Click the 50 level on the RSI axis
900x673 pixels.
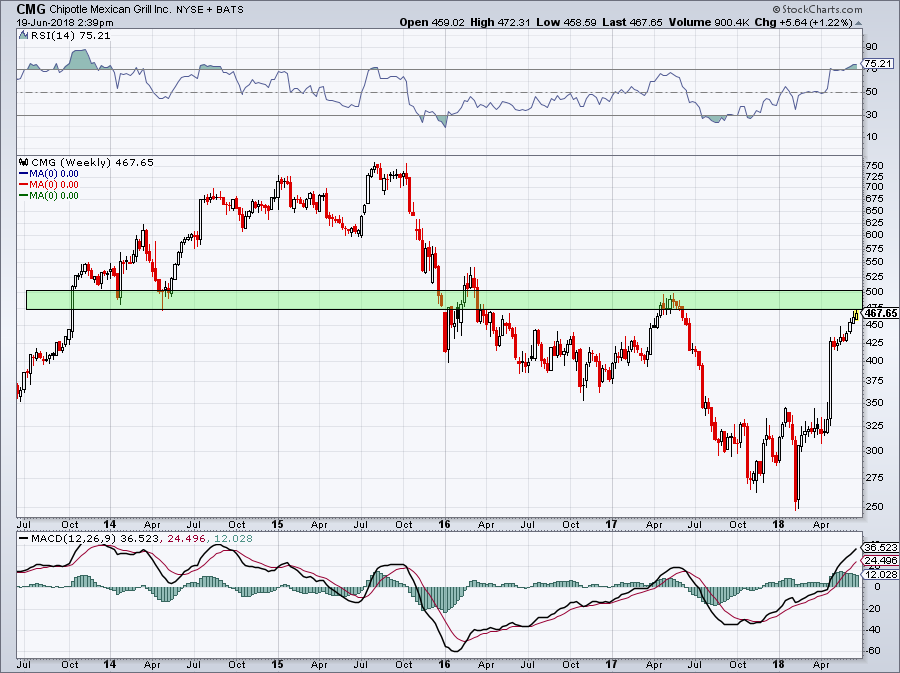[x=871, y=92]
